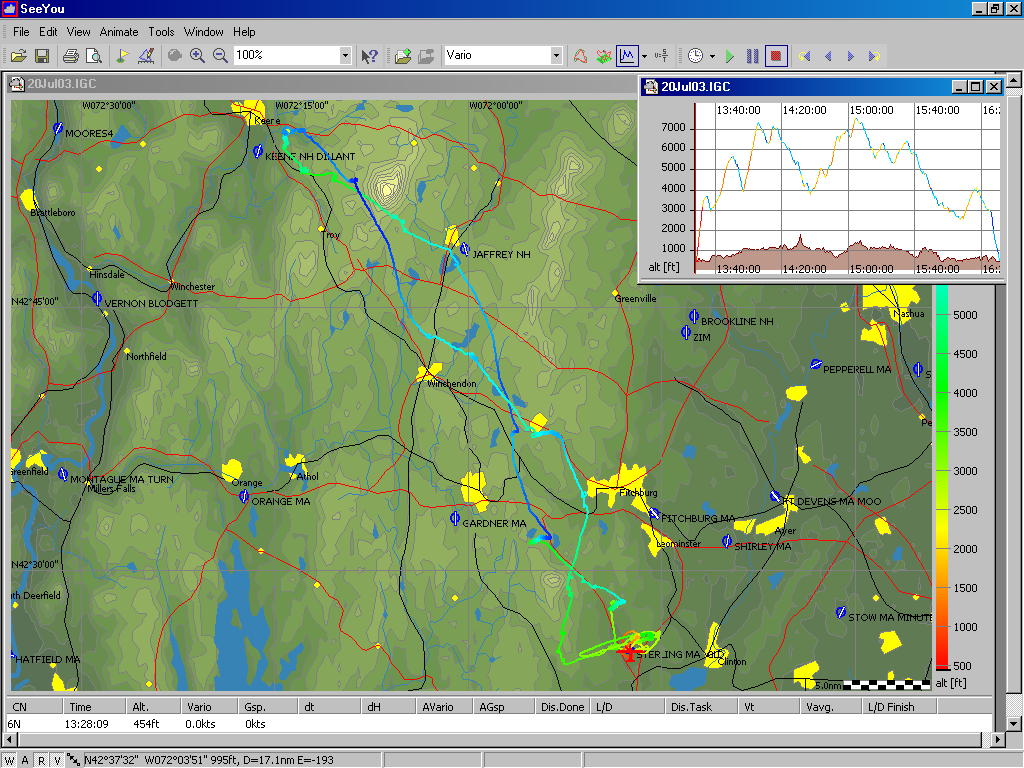Open the Animate menu
Viewport: 1024px width, 768px height.
point(119,32)
